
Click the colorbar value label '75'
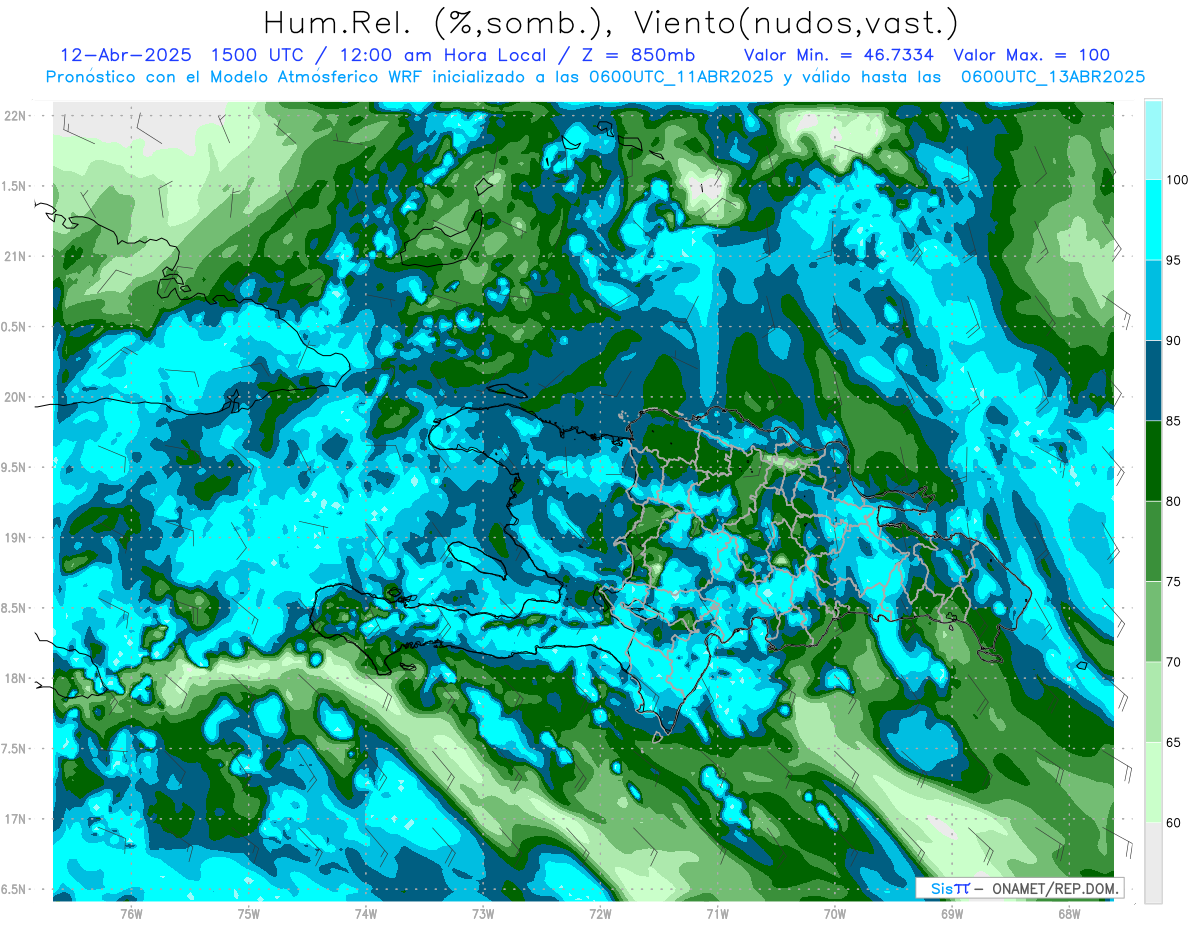1175,581
